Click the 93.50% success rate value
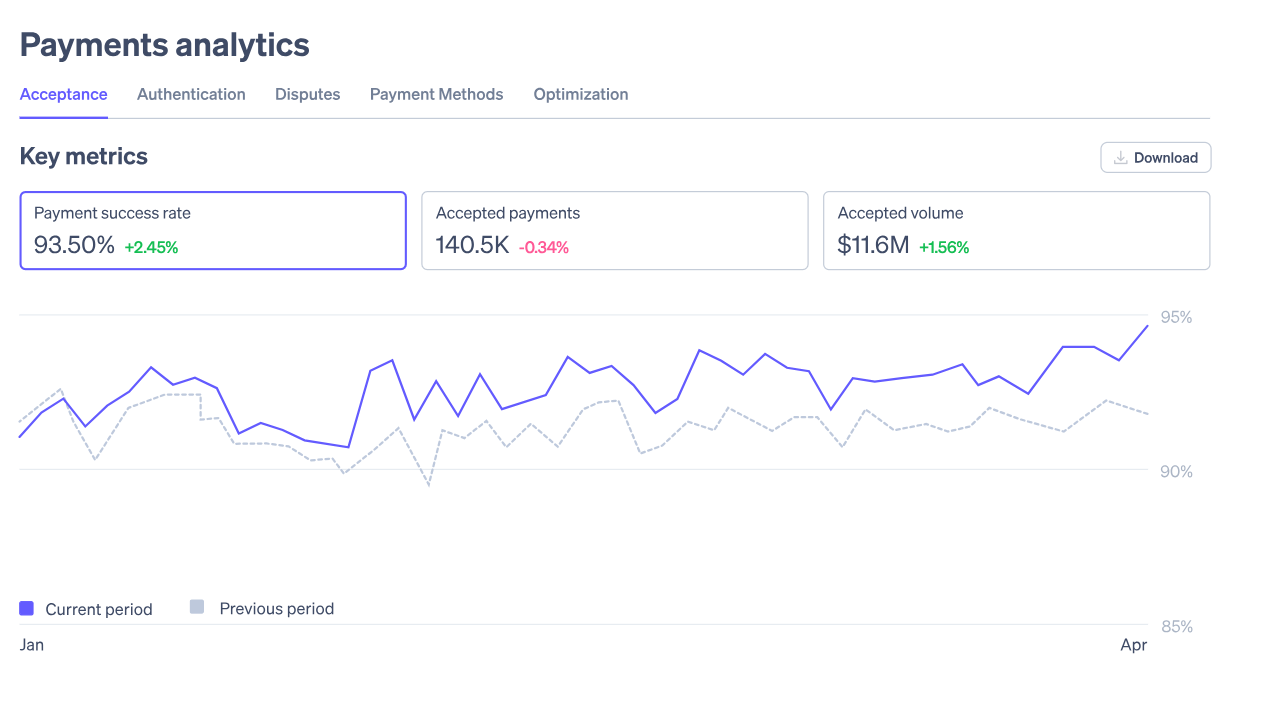 click(74, 245)
